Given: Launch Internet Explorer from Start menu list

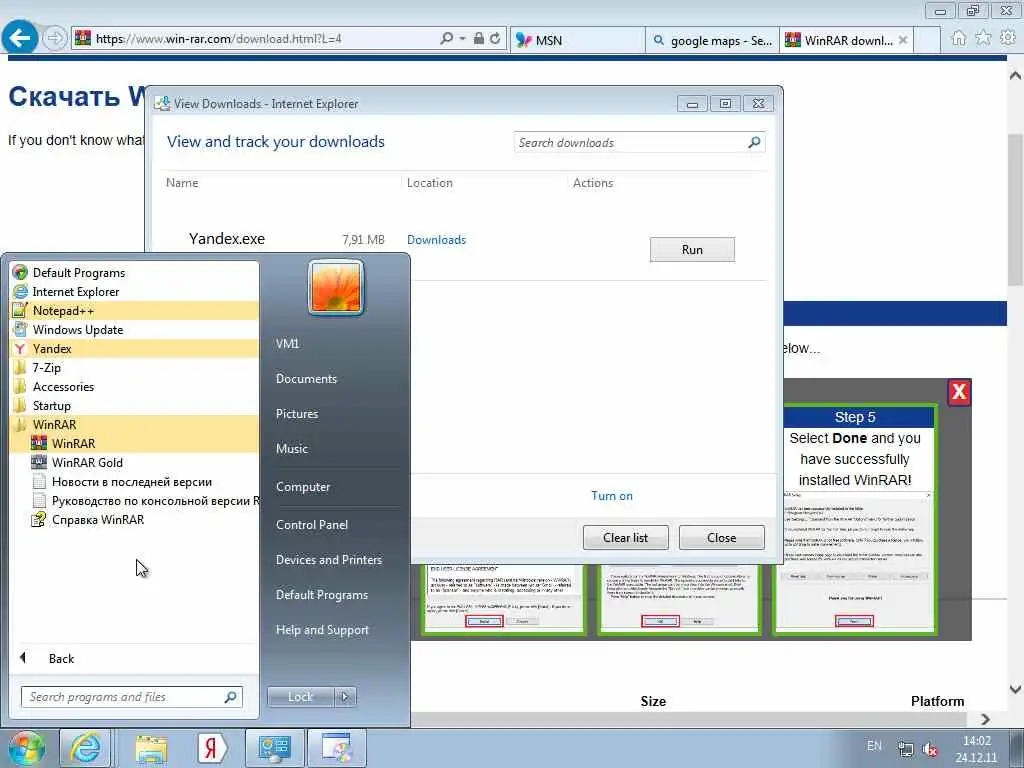Looking at the screenshot, I should (x=135, y=292).
